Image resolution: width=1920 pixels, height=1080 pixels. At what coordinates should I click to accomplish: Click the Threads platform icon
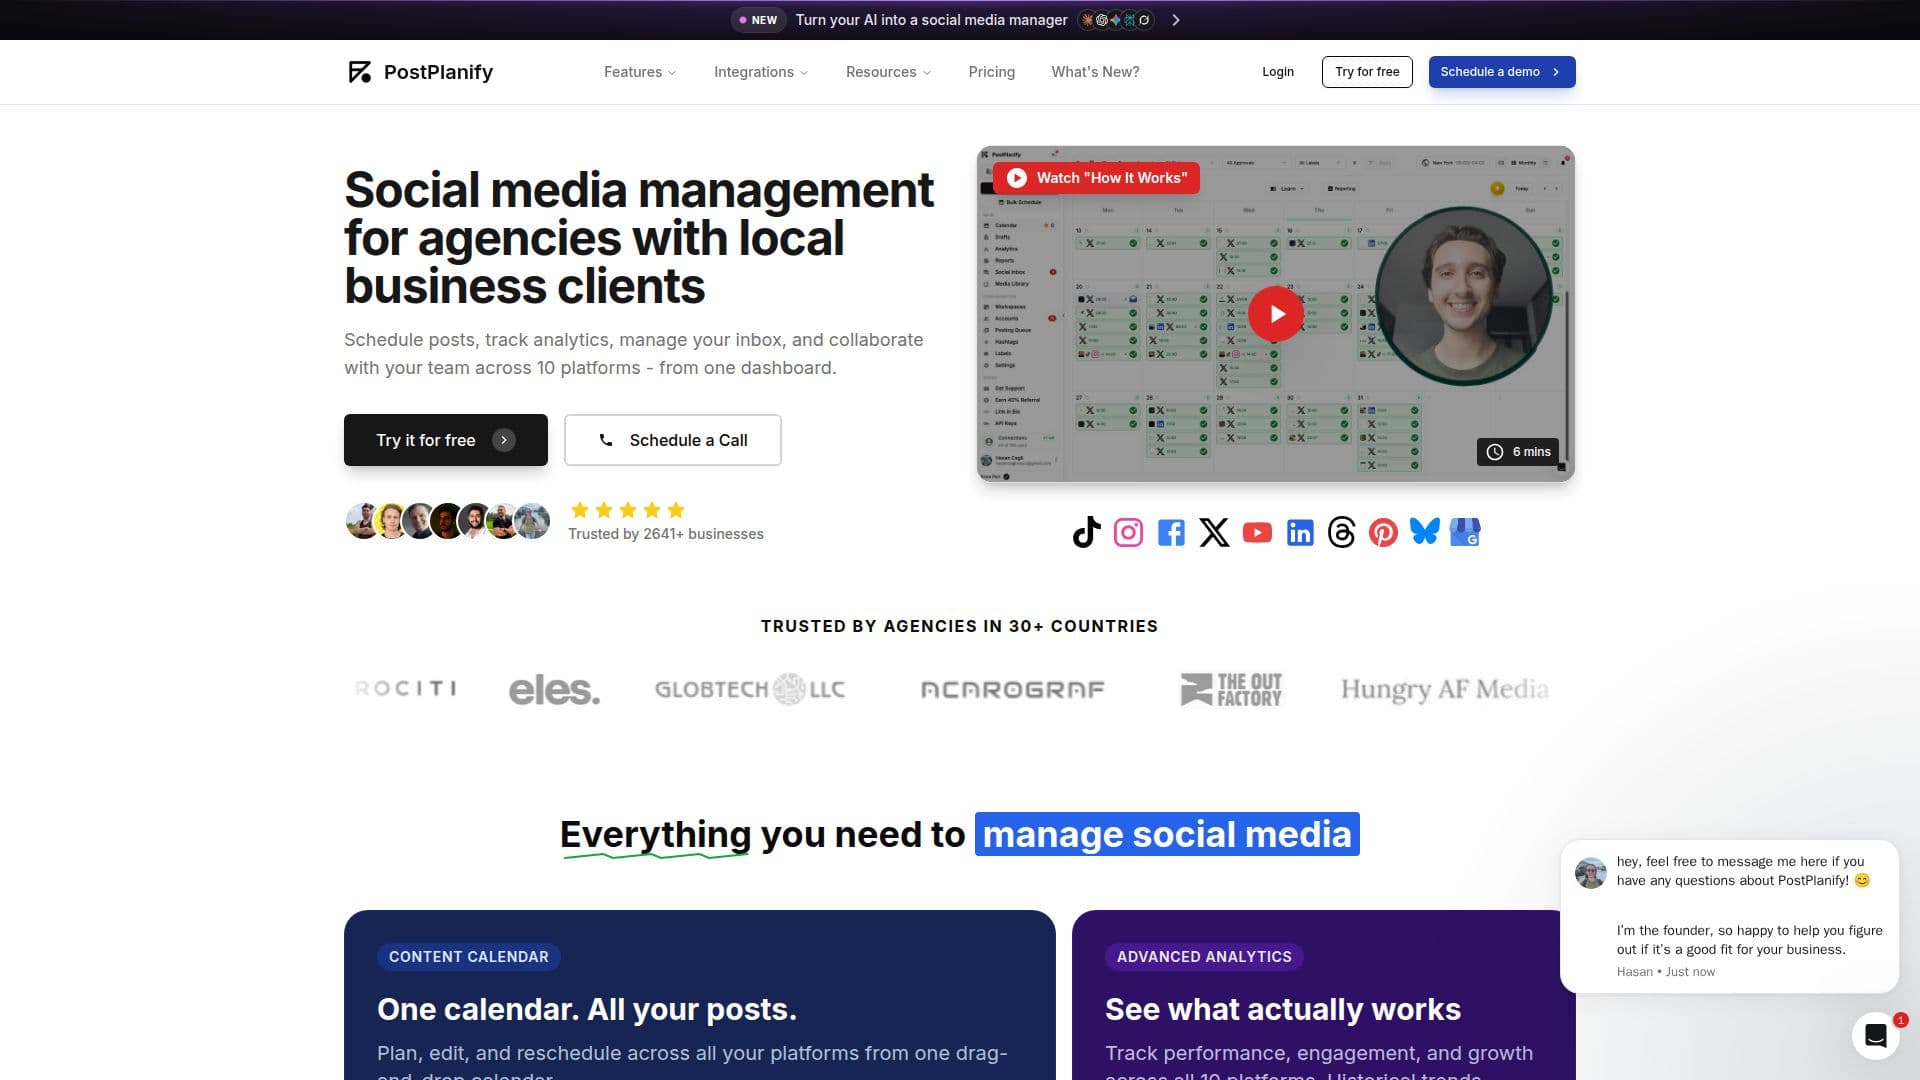tap(1341, 532)
